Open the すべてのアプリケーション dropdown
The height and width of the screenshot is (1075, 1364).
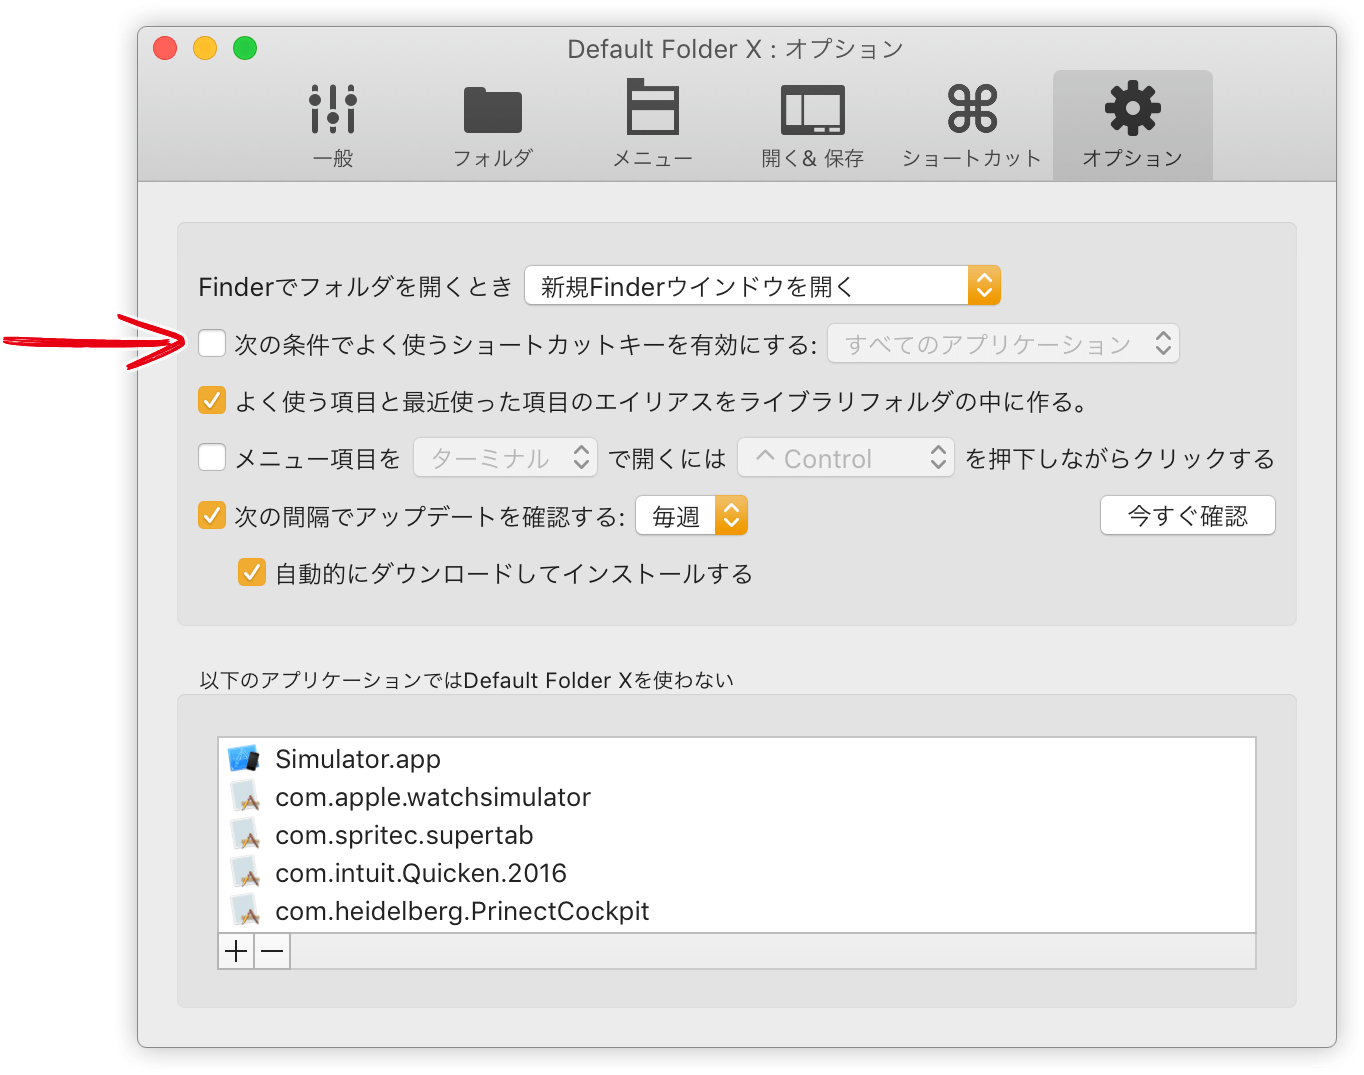[1003, 344]
